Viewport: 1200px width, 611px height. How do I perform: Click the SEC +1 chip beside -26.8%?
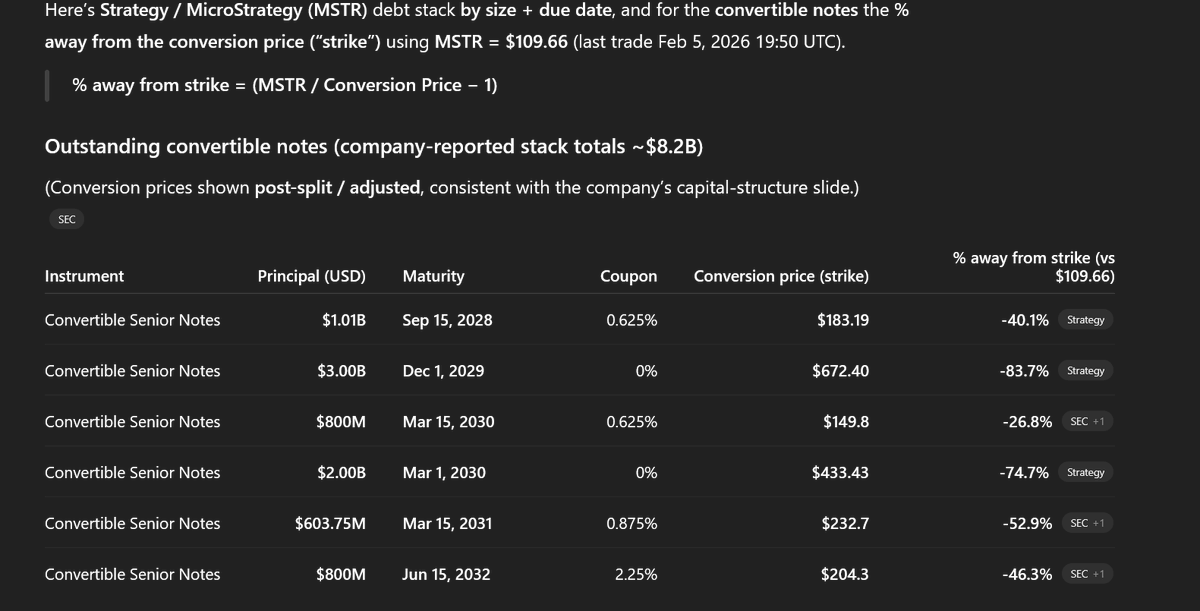tap(1087, 422)
